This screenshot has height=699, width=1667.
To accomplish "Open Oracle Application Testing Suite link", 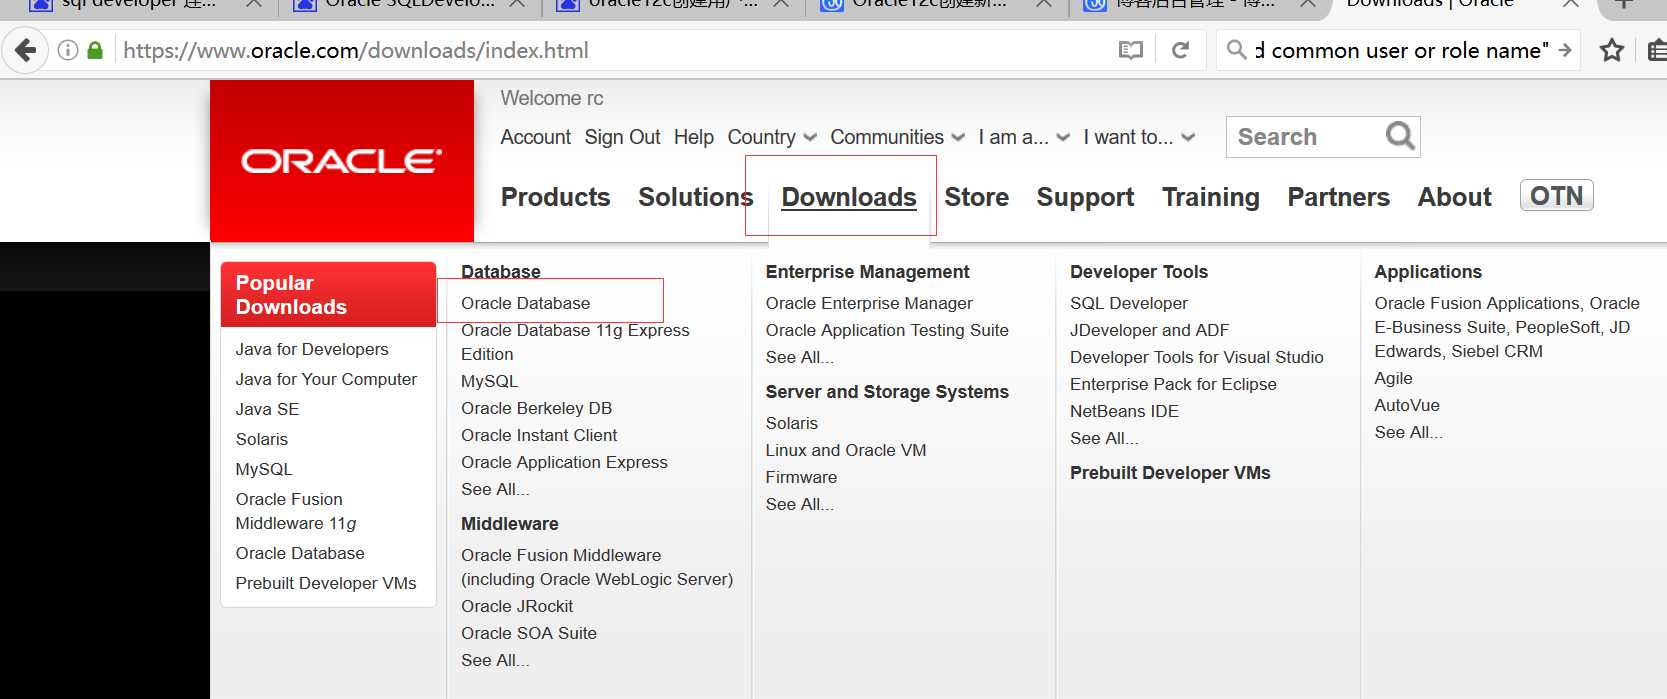I will pos(887,330).
